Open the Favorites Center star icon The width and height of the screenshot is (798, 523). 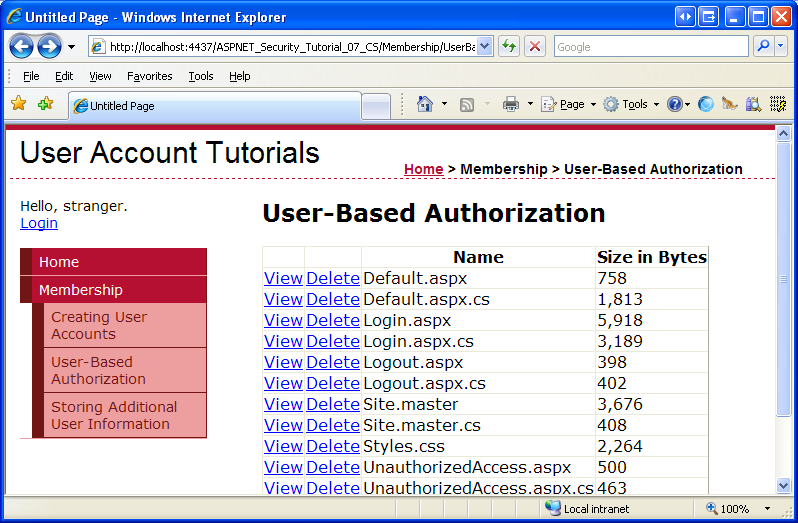[19, 103]
